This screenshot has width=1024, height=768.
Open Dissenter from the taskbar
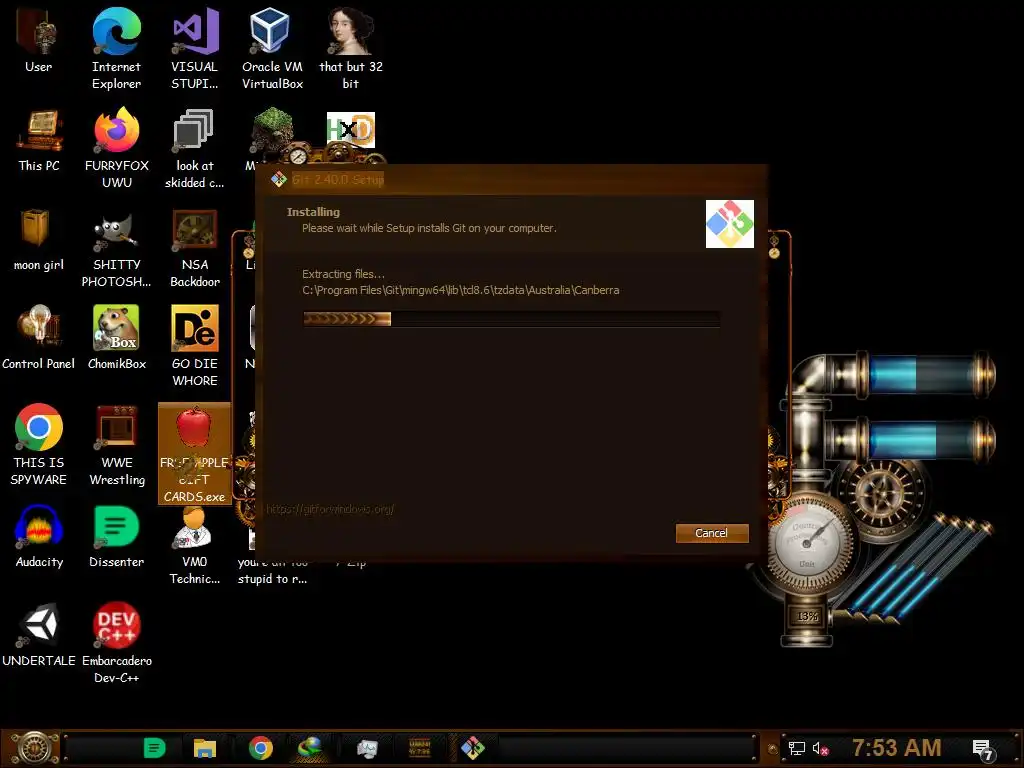tap(155, 748)
